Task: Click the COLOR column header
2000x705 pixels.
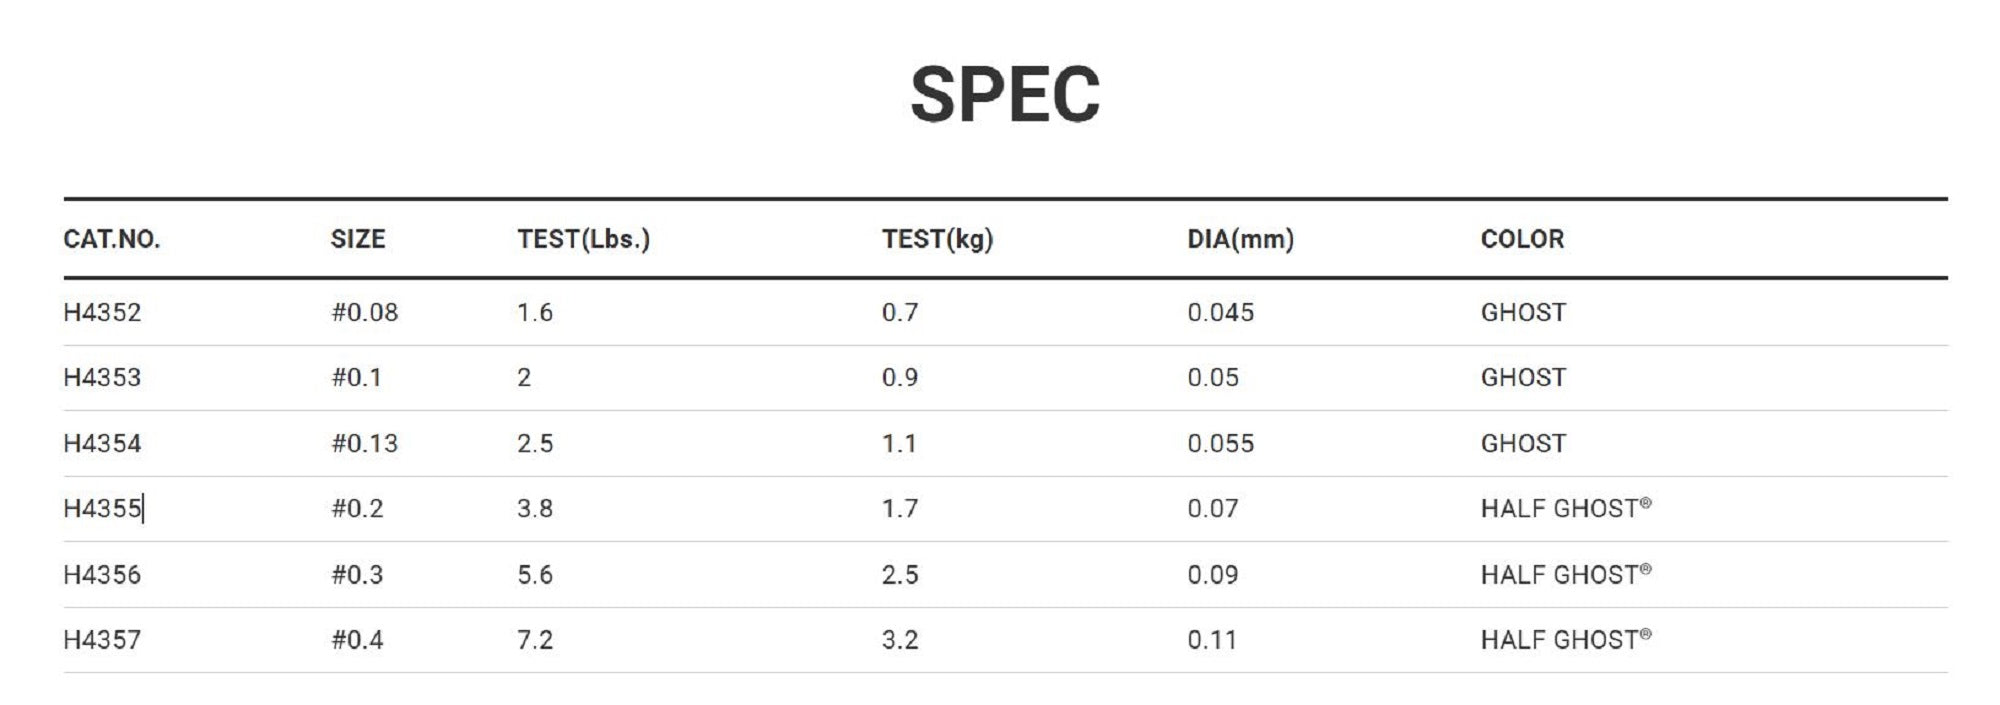Action: pos(1522,239)
